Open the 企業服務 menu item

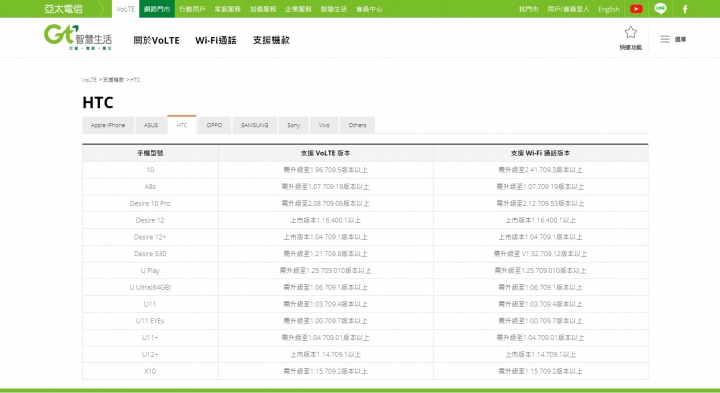point(298,9)
